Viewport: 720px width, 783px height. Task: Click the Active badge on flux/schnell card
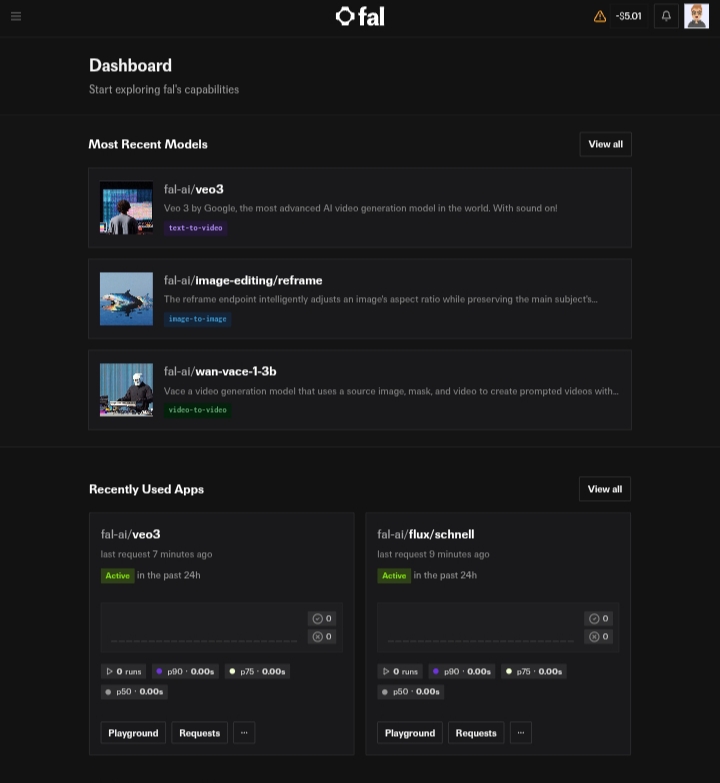[394, 576]
